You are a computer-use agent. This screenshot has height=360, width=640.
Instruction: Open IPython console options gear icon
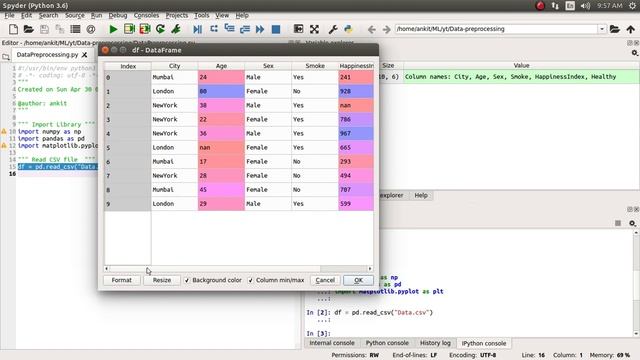[x=632, y=223]
